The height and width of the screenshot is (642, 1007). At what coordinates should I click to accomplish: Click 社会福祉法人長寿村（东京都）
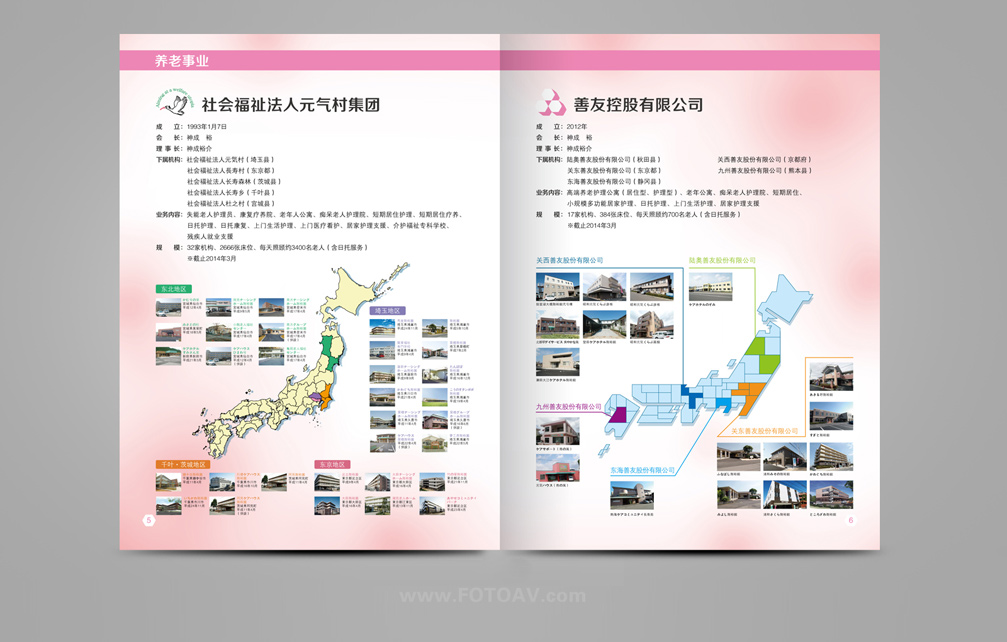tap(231, 171)
